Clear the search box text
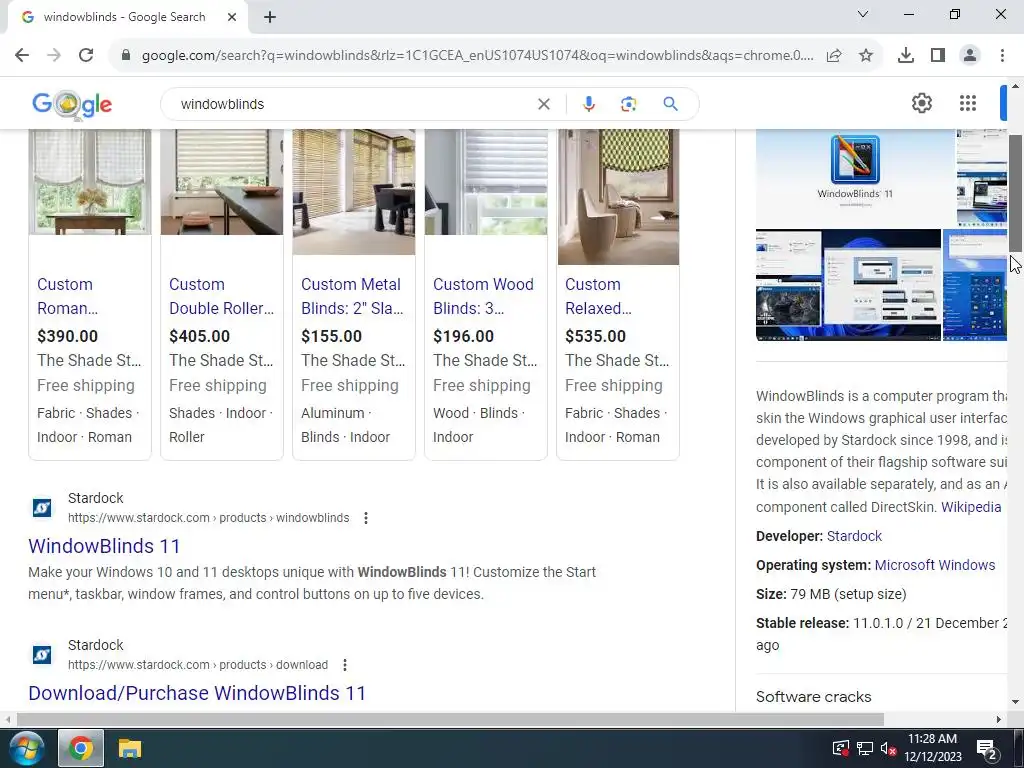This screenshot has height=768, width=1024. click(543, 104)
